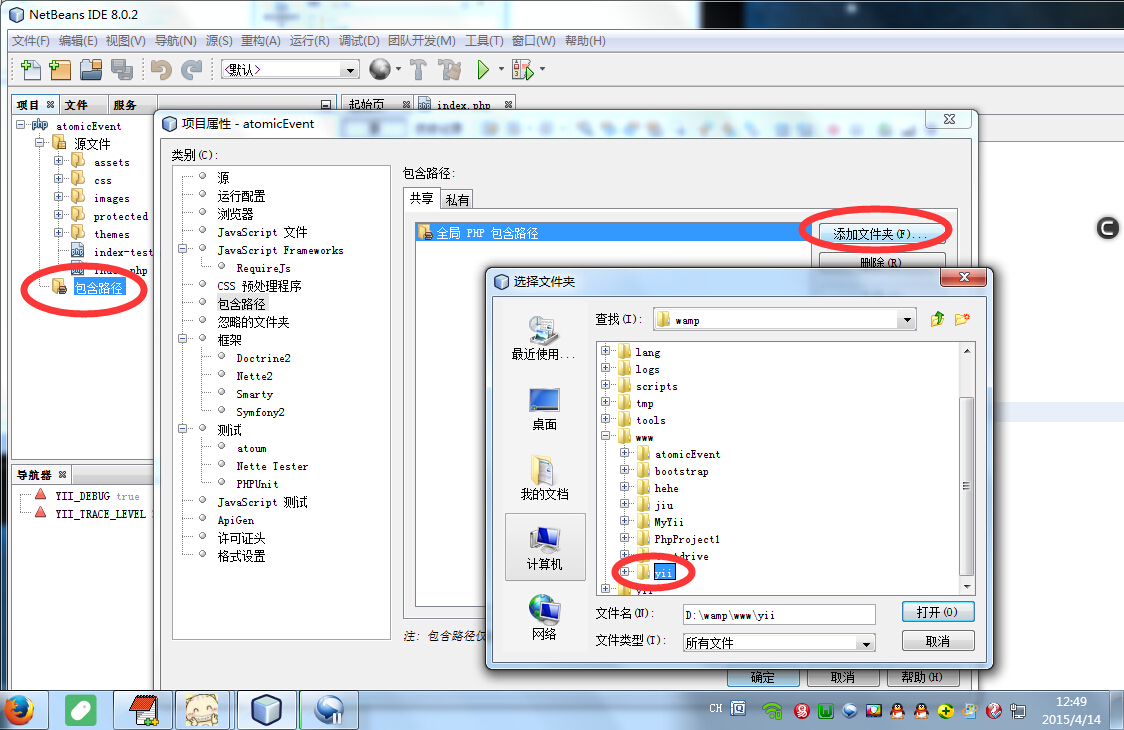Click the browser globe toolbar icon
Image resolution: width=1124 pixels, height=730 pixels.
coord(380,69)
